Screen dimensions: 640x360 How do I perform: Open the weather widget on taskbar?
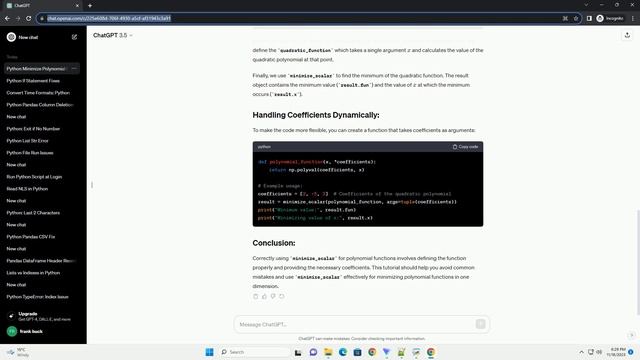coord(18,352)
